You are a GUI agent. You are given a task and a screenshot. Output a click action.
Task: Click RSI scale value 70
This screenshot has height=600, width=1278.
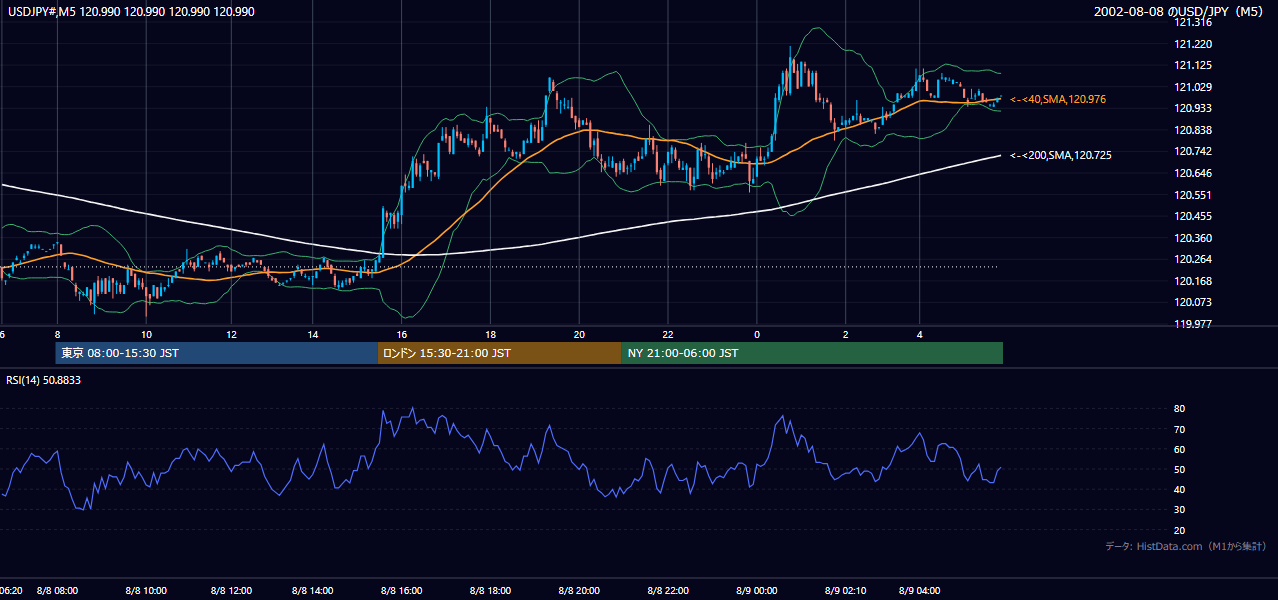tap(1179, 429)
